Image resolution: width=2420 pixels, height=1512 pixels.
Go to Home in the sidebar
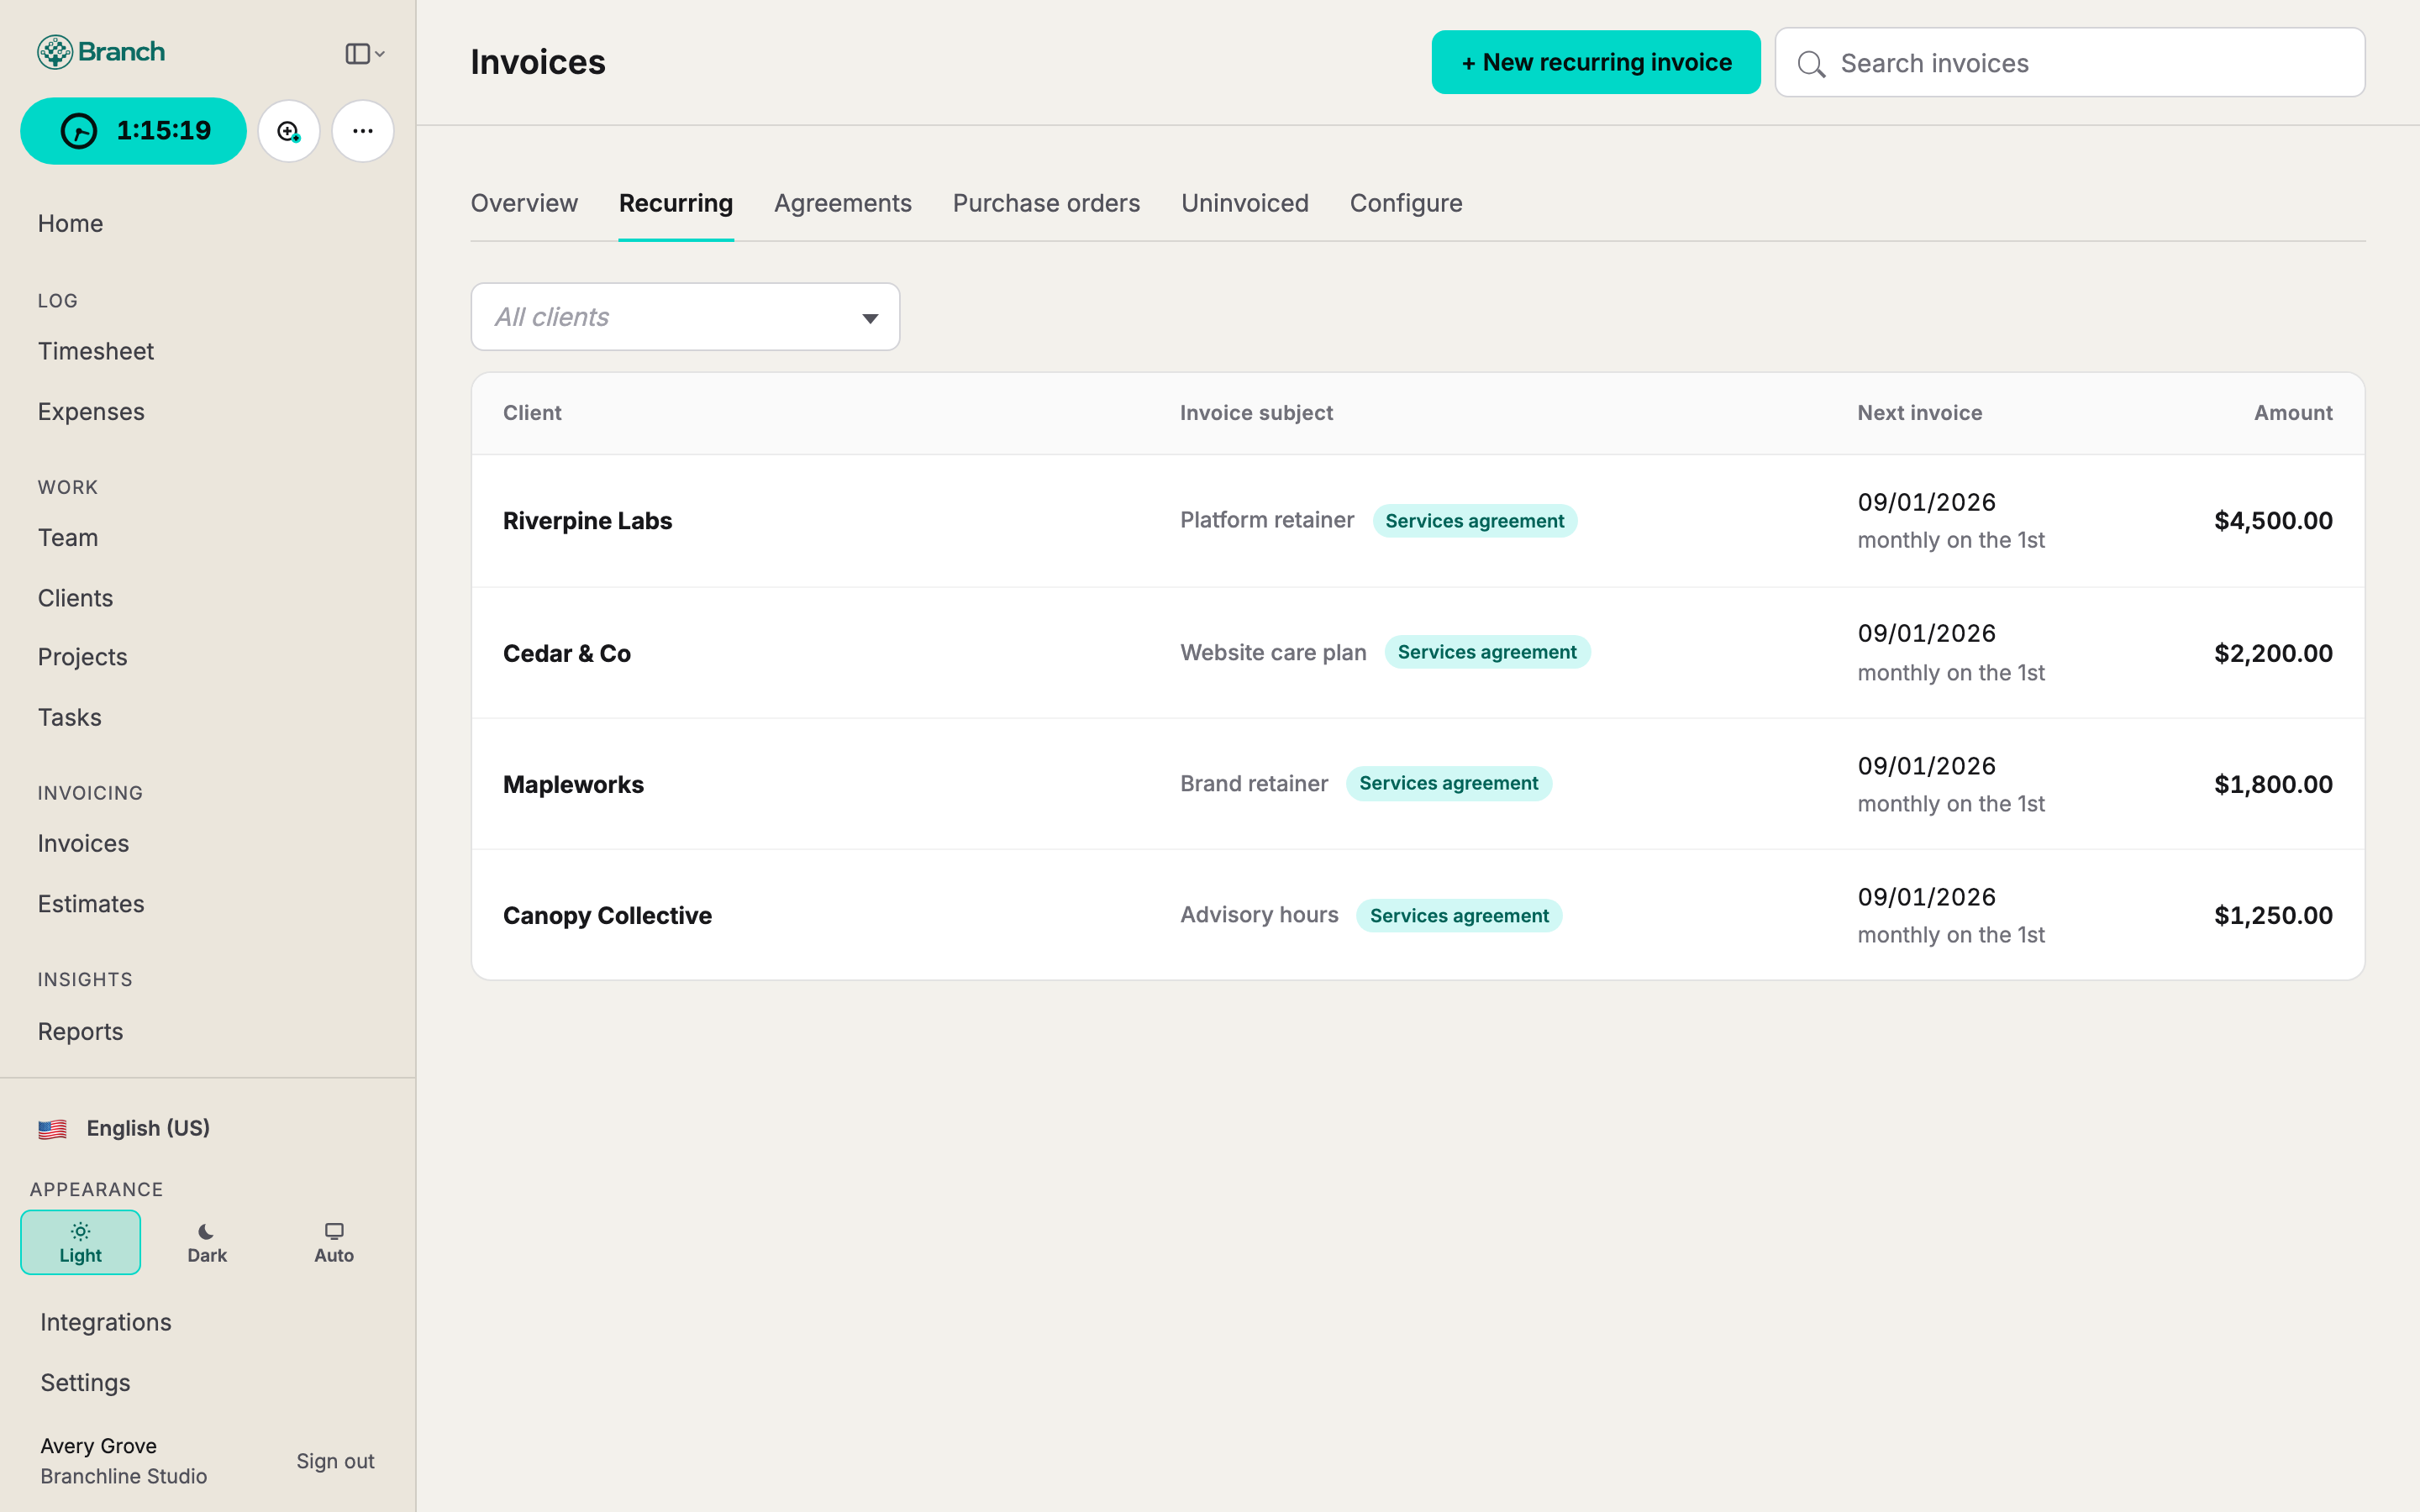[x=71, y=223]
